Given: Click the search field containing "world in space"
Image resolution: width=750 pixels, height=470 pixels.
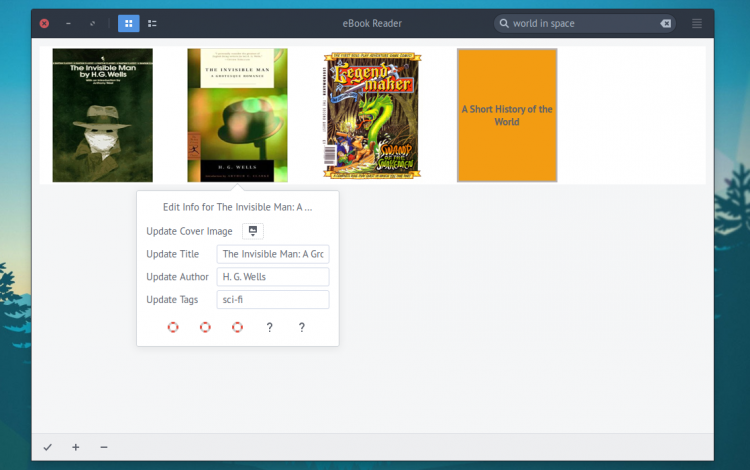Looking at the screenshot, I should pos(580,23).
